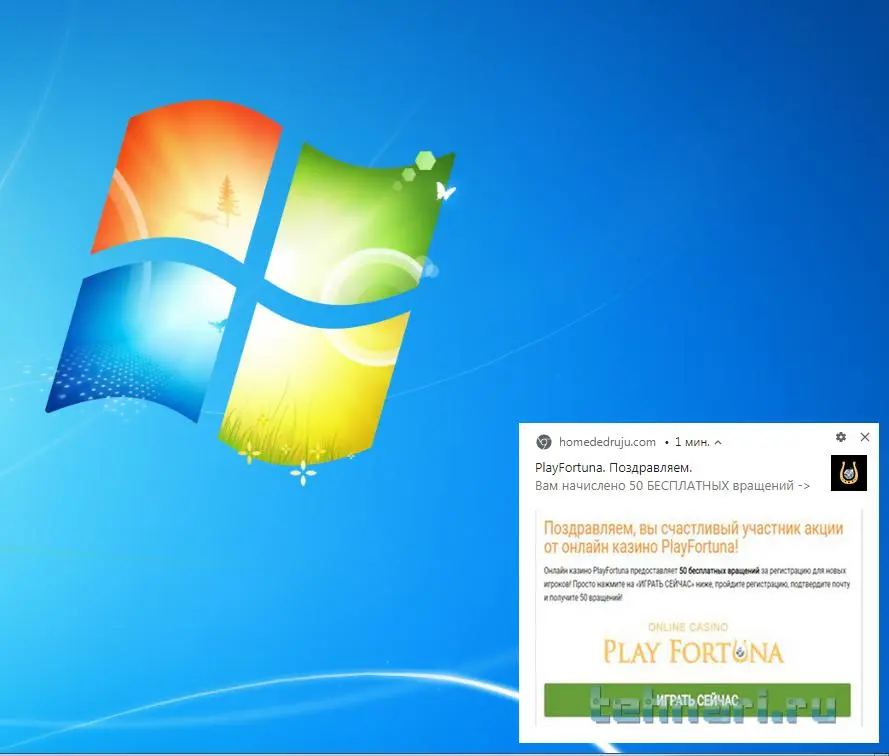
Task: Click the PlayFortuna horseshoe logo icon
Action: [849, 472]
